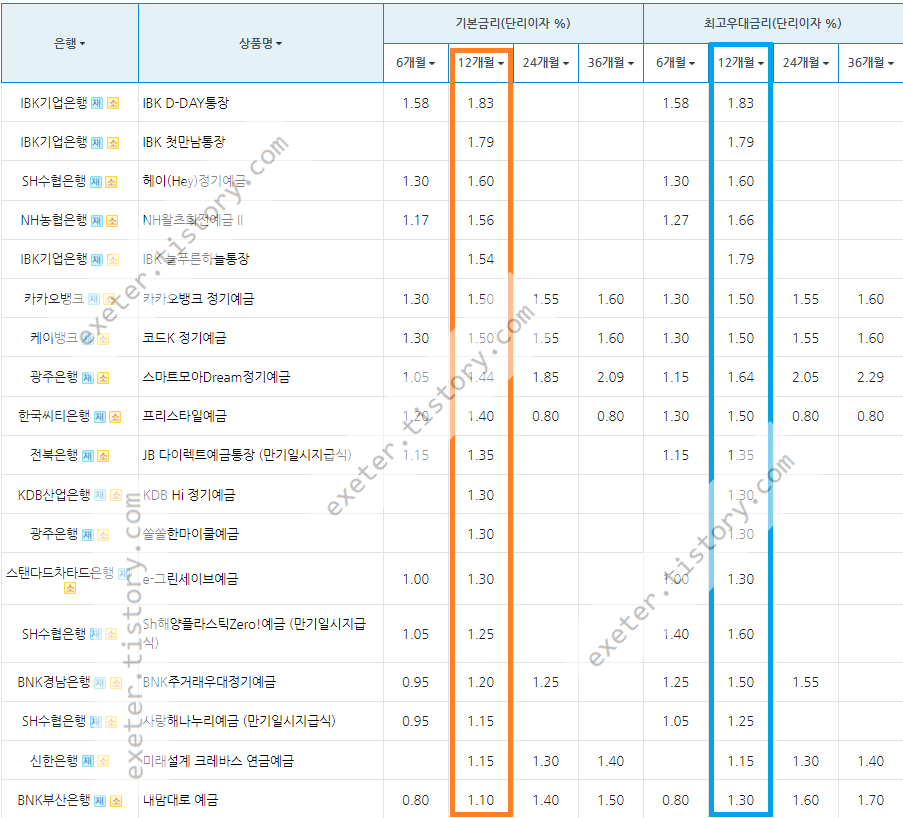The image size is (903, 818).
Task: Select product name KDB Hi 정기예금
Action: point(189,495)
